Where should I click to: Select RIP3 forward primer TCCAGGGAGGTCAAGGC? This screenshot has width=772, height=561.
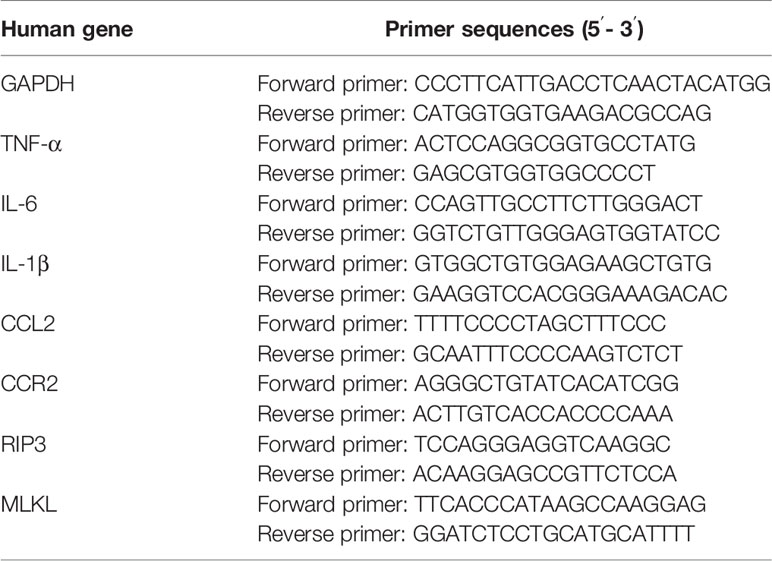pos(542,444)
